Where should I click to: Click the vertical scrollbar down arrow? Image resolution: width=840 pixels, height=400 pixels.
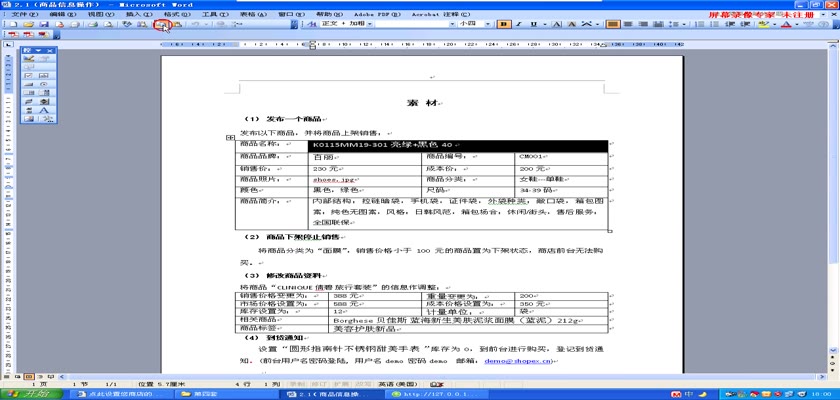[x=833, y=349]
